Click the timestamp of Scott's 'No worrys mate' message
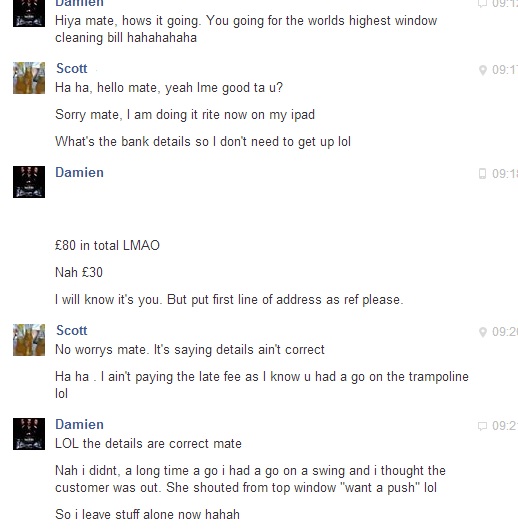The image size is (518, 531). coord(505,332)
